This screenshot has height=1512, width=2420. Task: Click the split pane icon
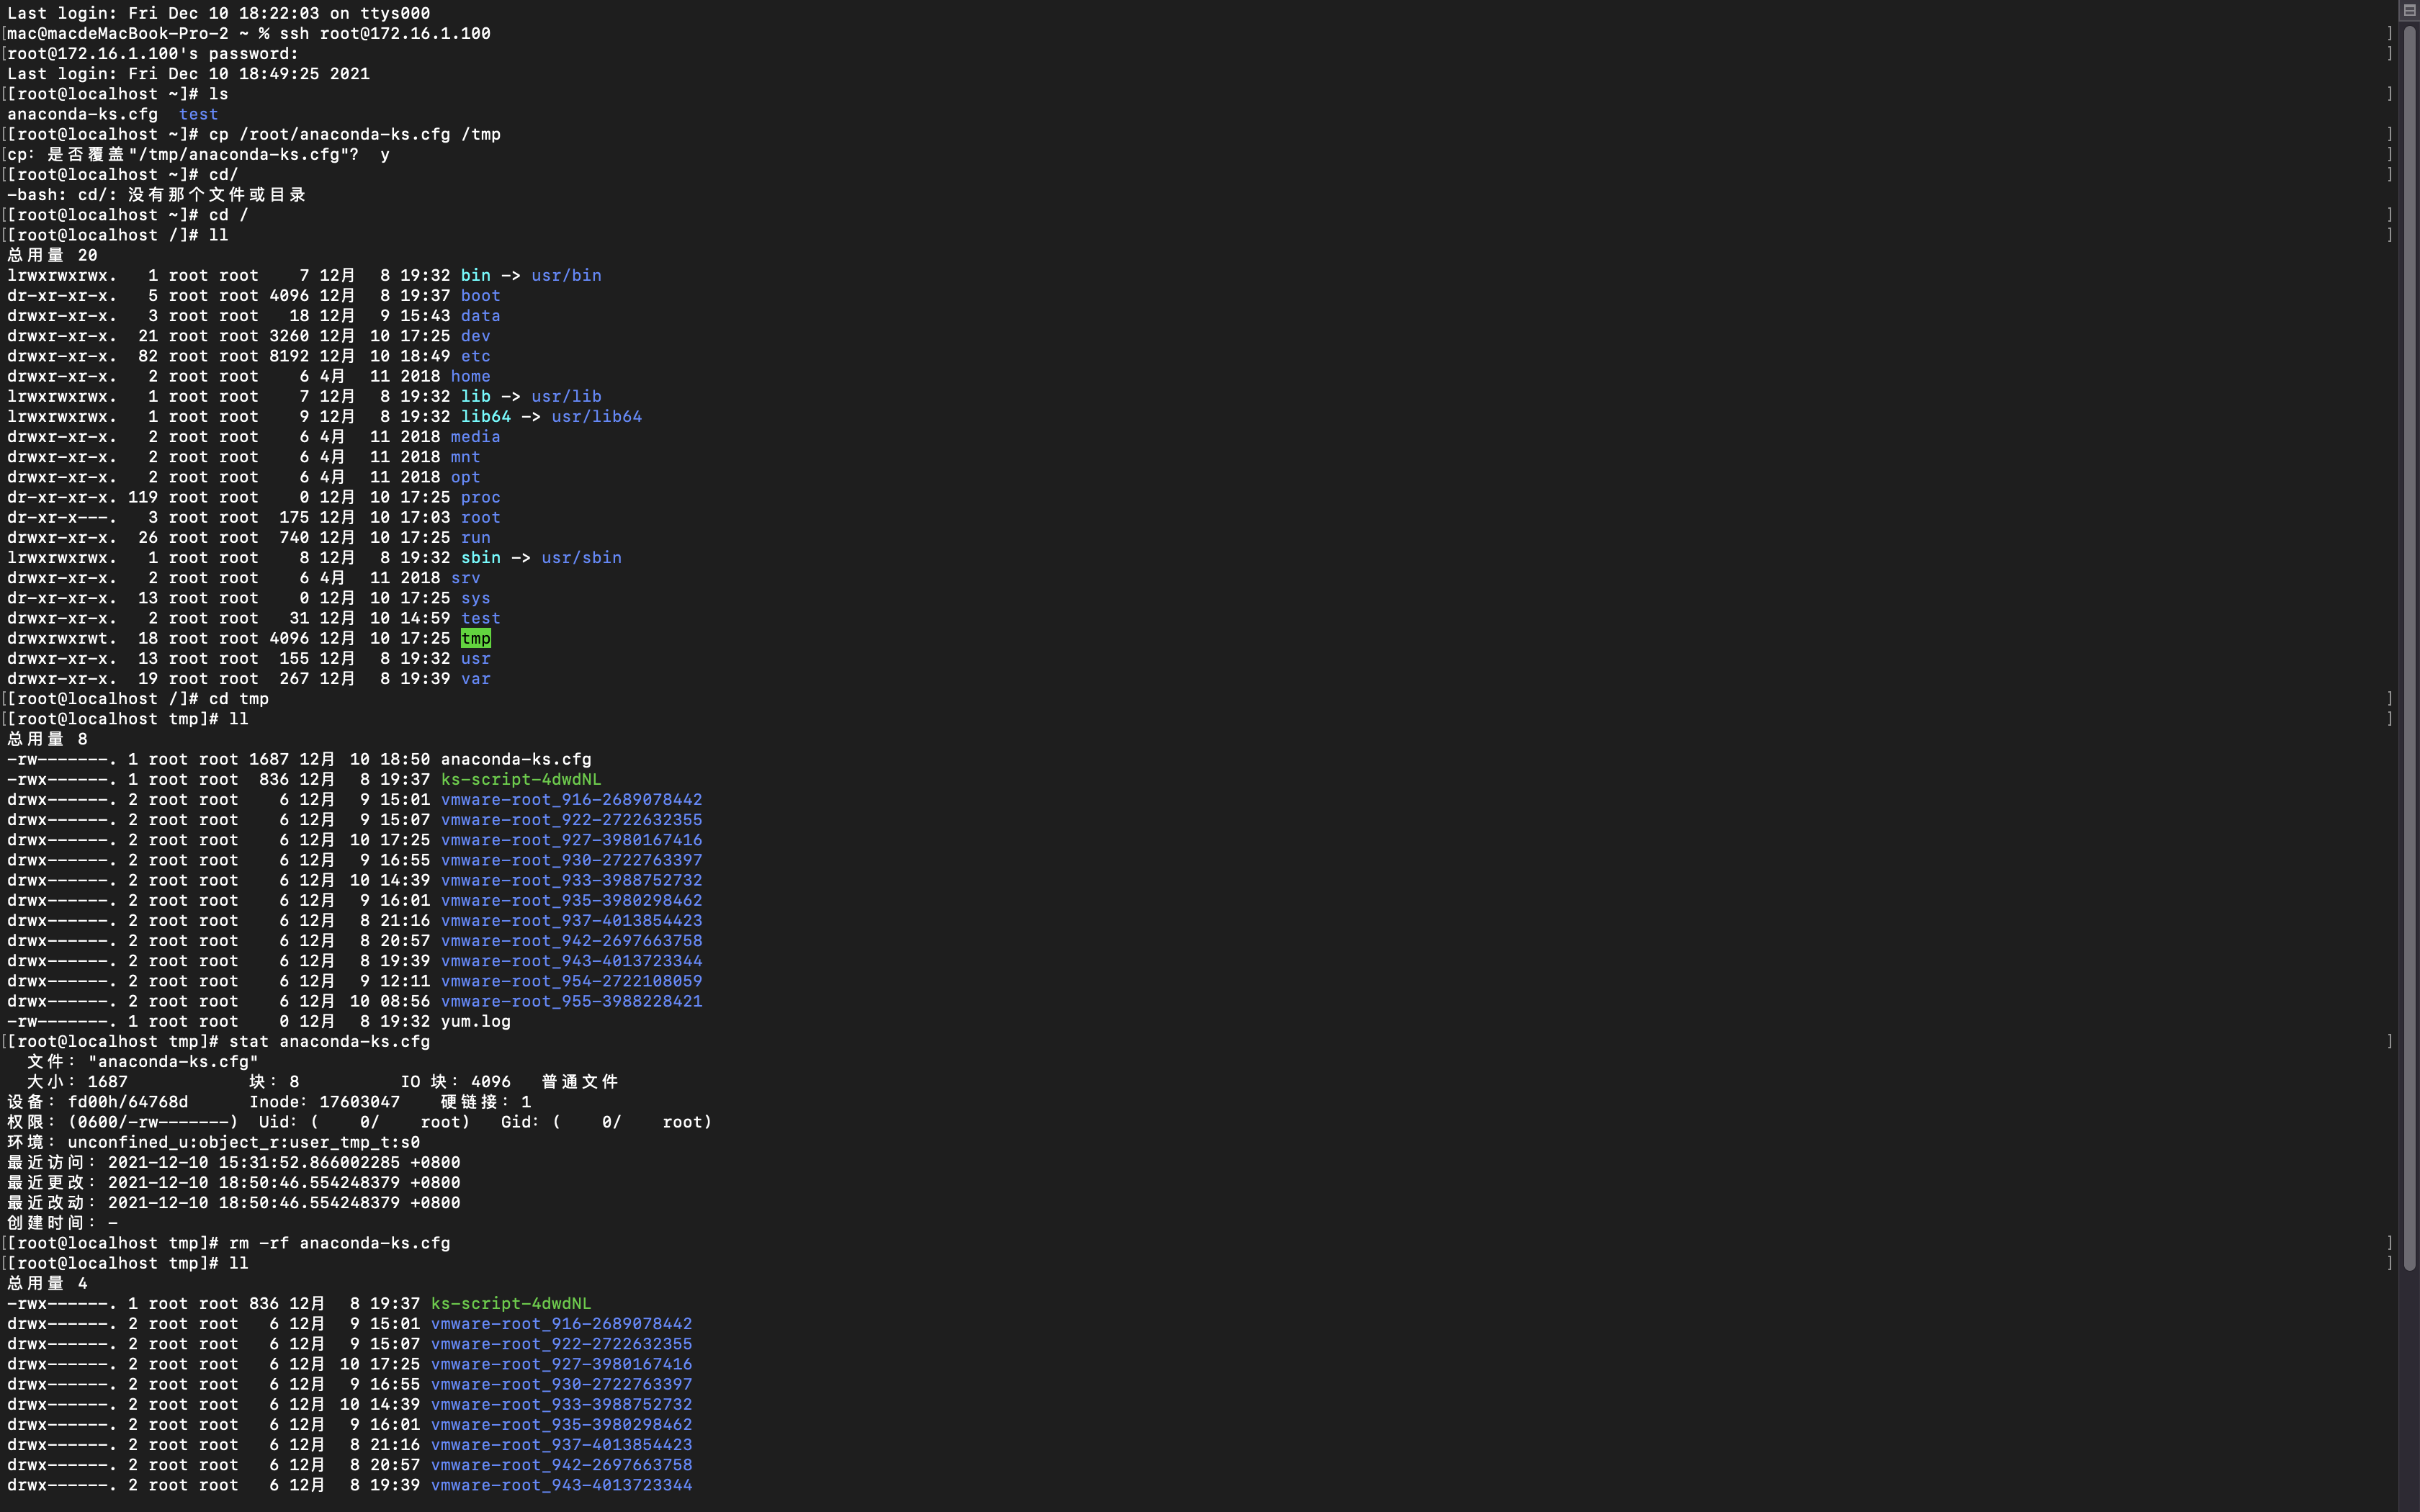pyautogui.click(x=2409, y=10)
